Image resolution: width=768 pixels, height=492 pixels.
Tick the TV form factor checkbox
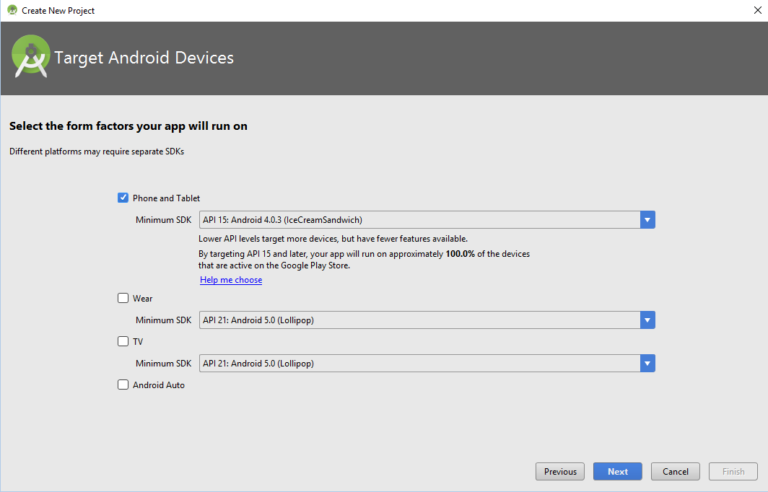tap(123, 341)
